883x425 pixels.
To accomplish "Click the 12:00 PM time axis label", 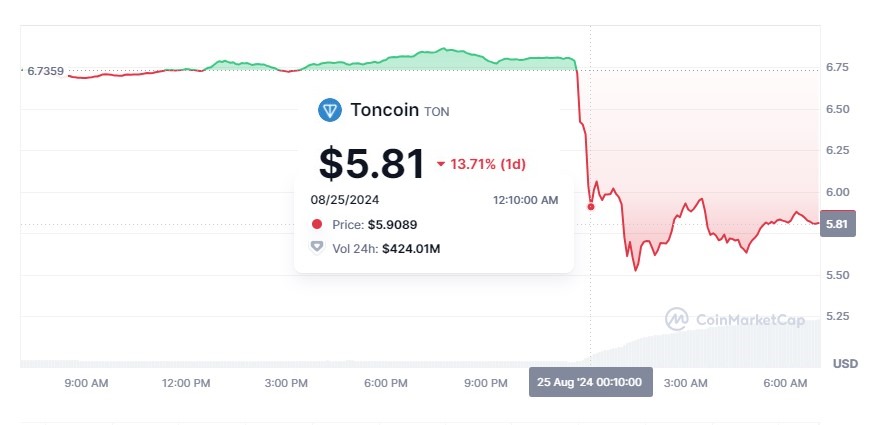I will (186, 383).
